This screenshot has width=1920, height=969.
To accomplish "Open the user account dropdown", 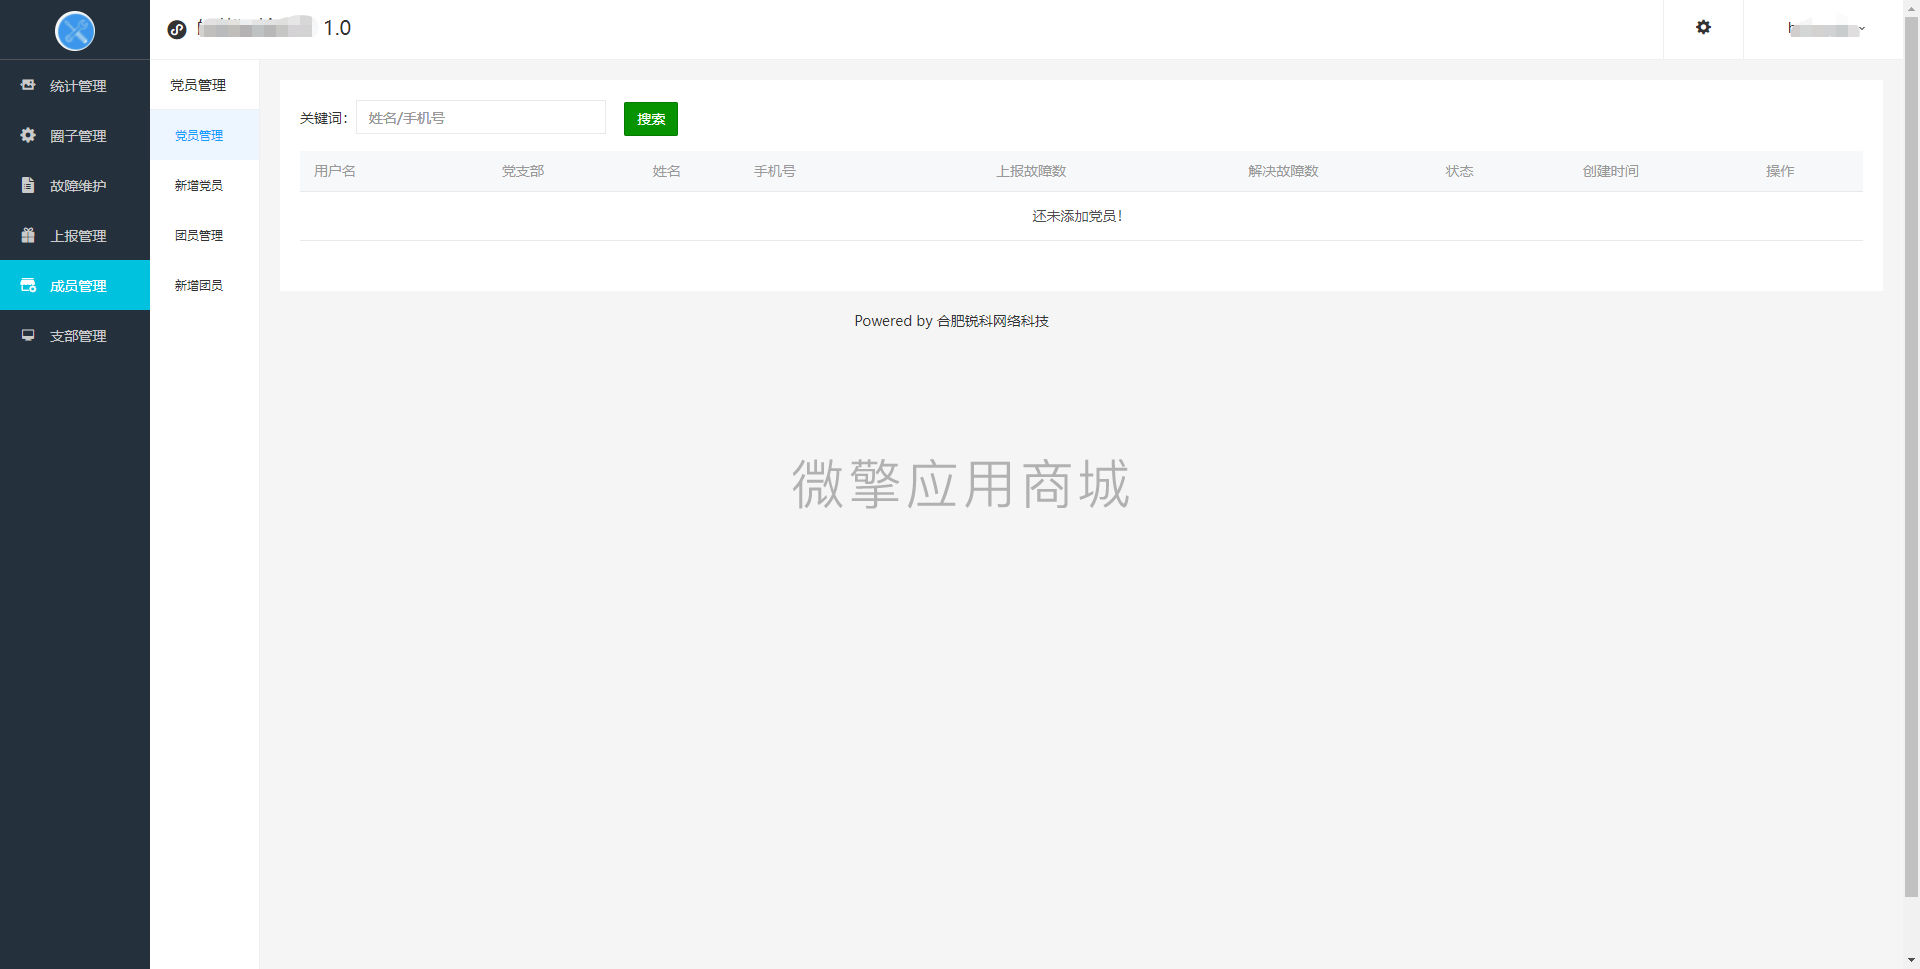I will click(1826, 29).
